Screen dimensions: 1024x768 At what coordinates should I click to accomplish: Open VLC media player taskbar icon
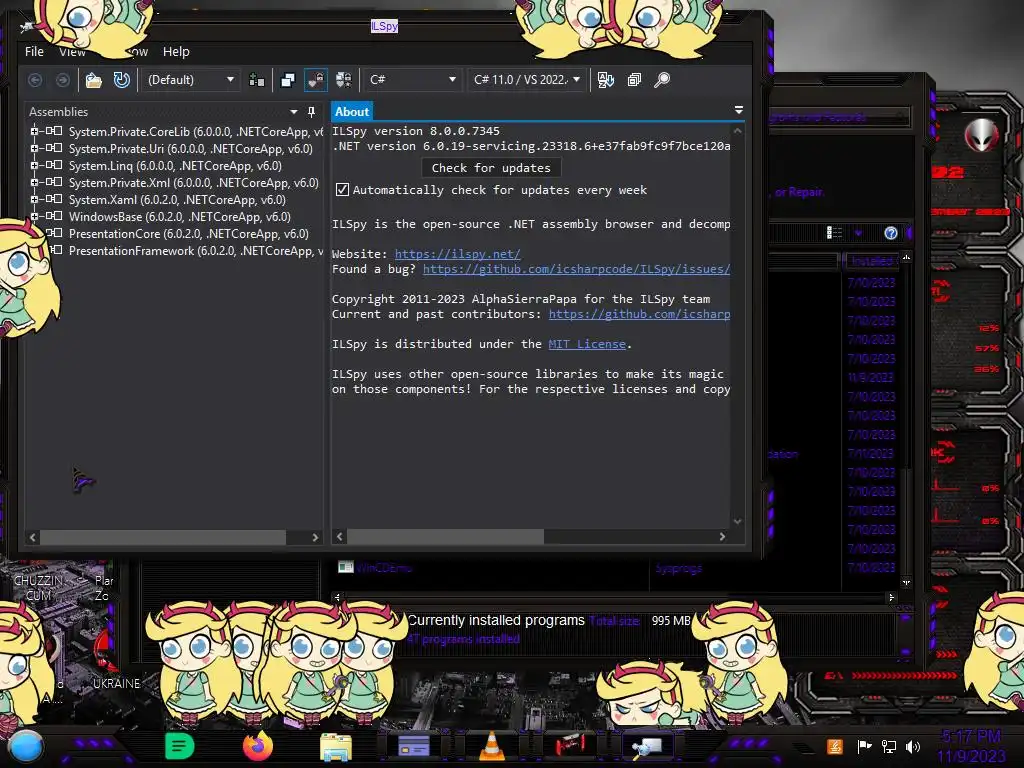pos(492,746)
